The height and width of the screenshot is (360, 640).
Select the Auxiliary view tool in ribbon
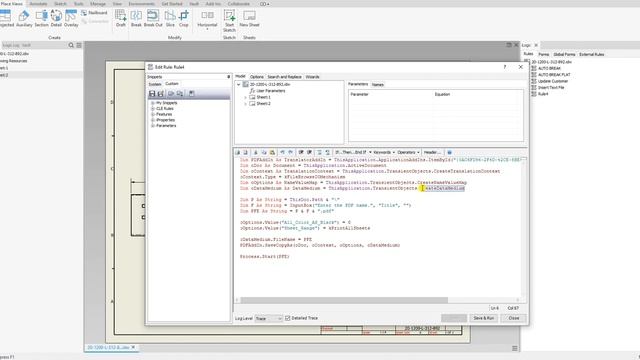tap(24, 19)
